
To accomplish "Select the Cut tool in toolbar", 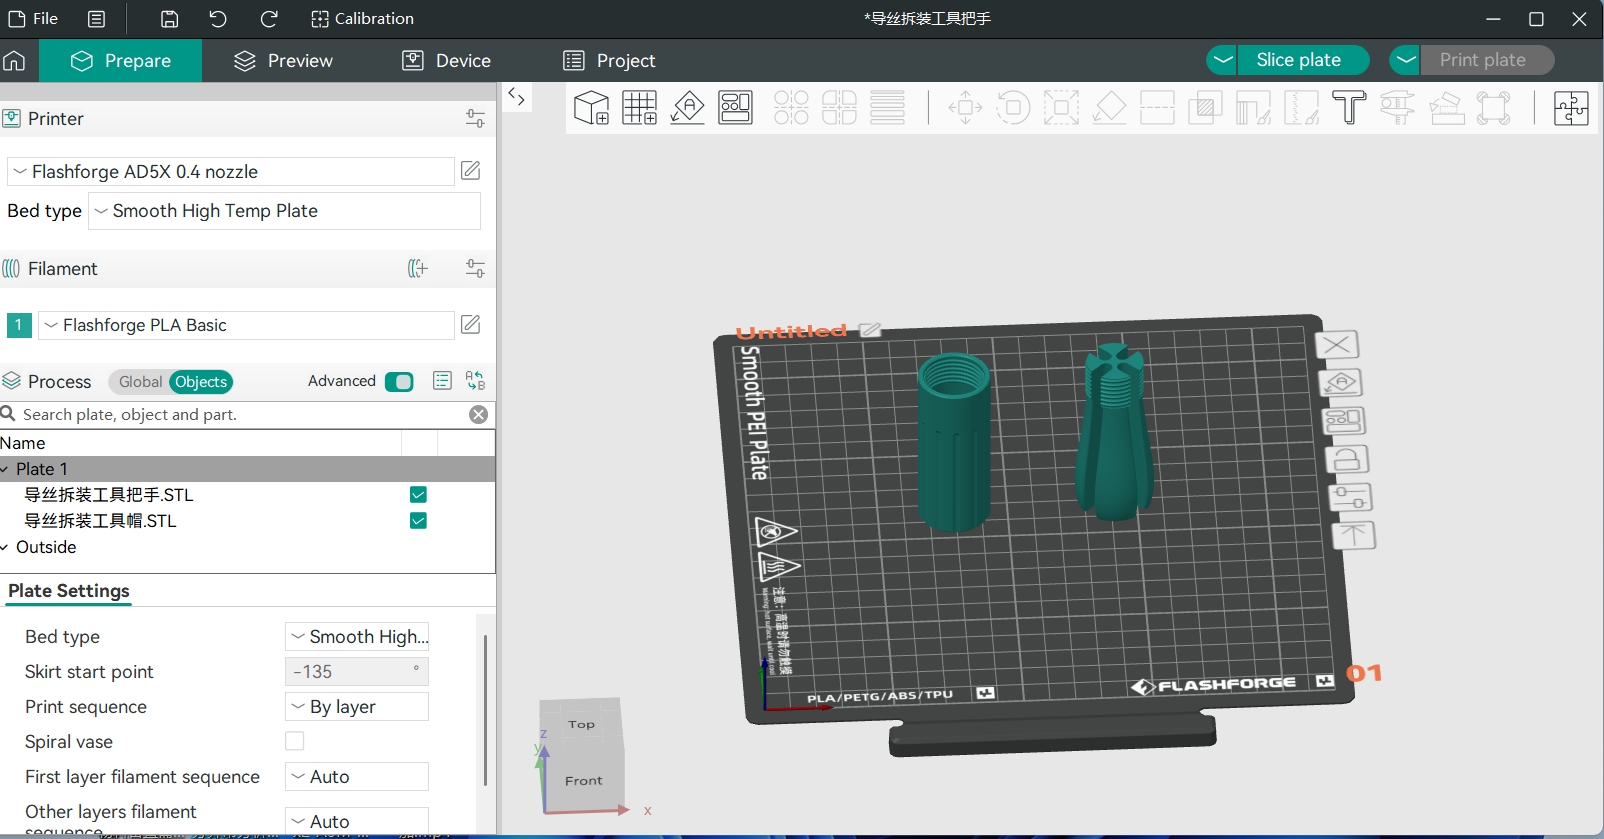I will point(1157,107).
